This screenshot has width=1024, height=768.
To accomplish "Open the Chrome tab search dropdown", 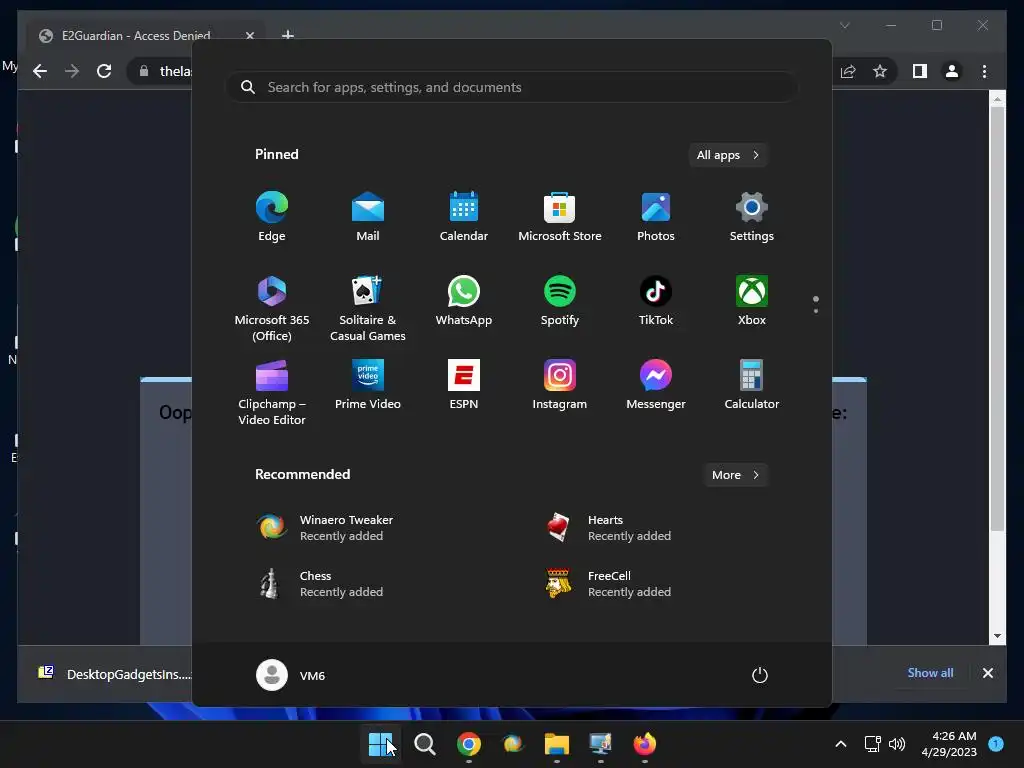I will tap(844, 25).
